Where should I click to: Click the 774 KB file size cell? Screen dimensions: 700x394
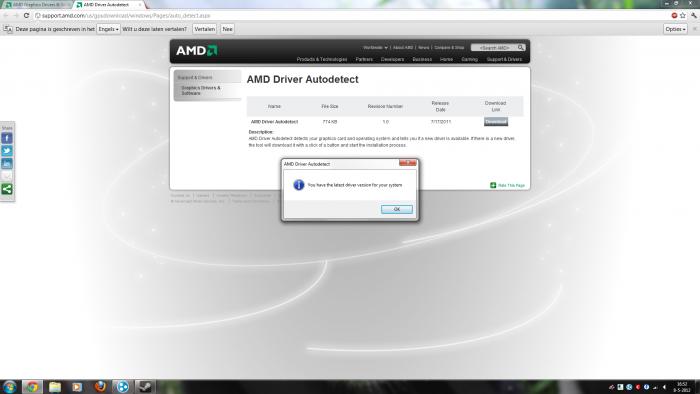coord(330,122)
